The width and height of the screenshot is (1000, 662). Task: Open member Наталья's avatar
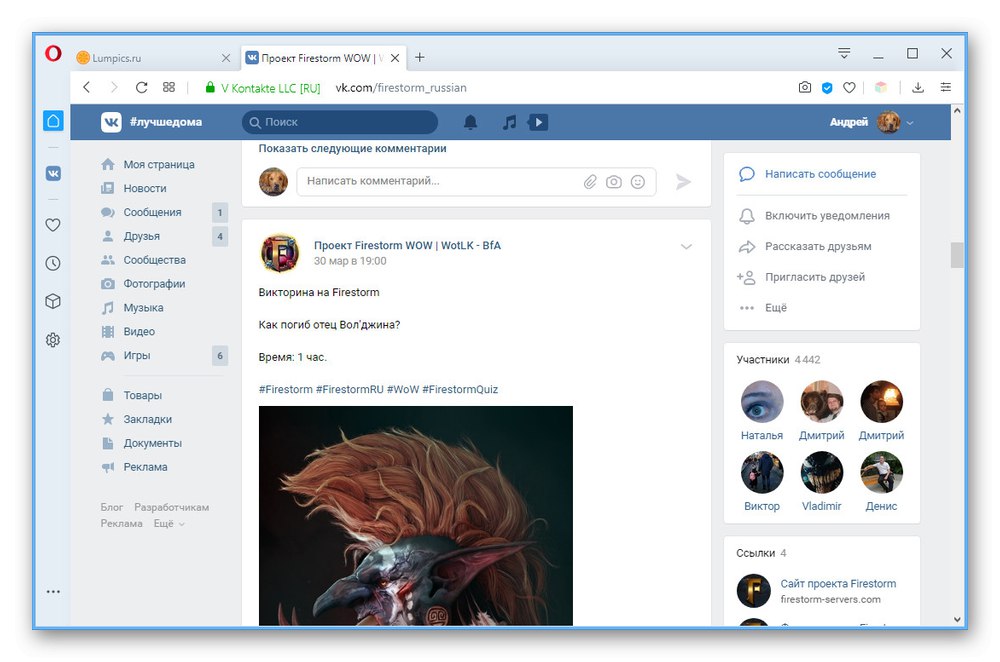[x=761, y=402]
